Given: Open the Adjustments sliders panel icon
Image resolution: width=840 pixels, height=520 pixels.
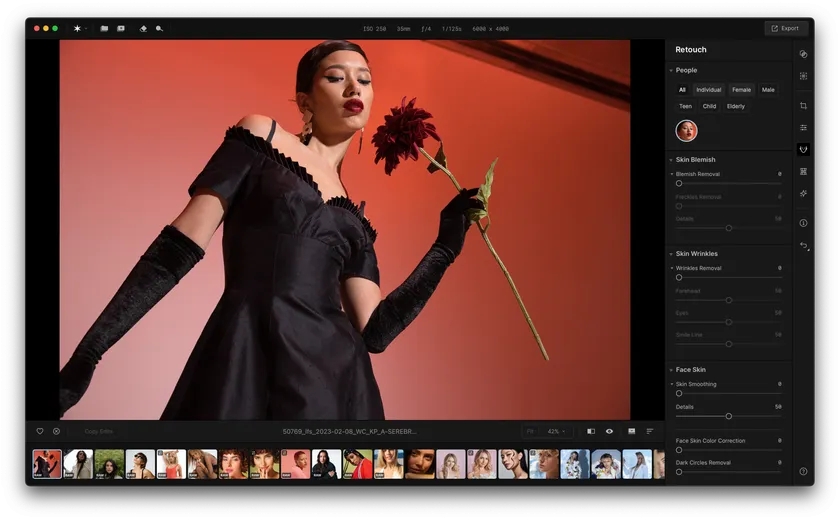Looking at the screenshot, I should [x=803, y=128].
